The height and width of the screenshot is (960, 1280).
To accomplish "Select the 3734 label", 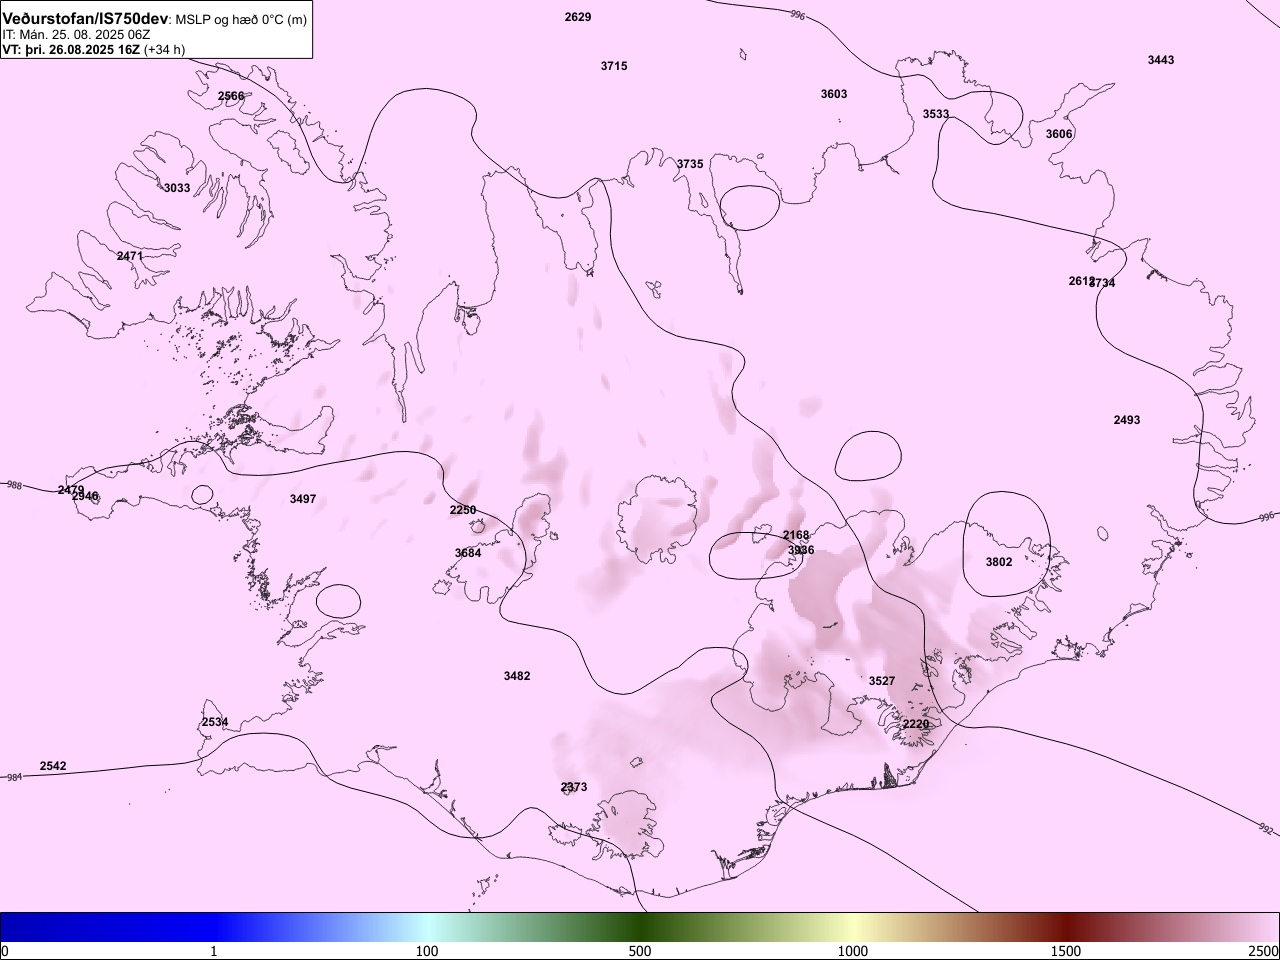I will (1103, 283).
